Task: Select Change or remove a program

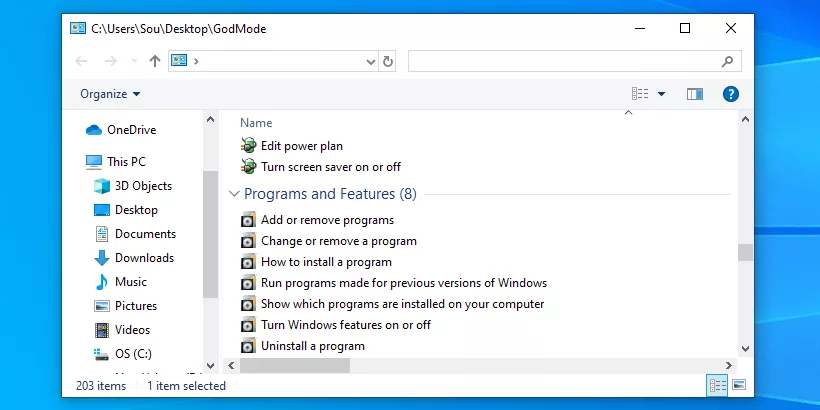Action: pyautogui.click(x=339, y=241)
